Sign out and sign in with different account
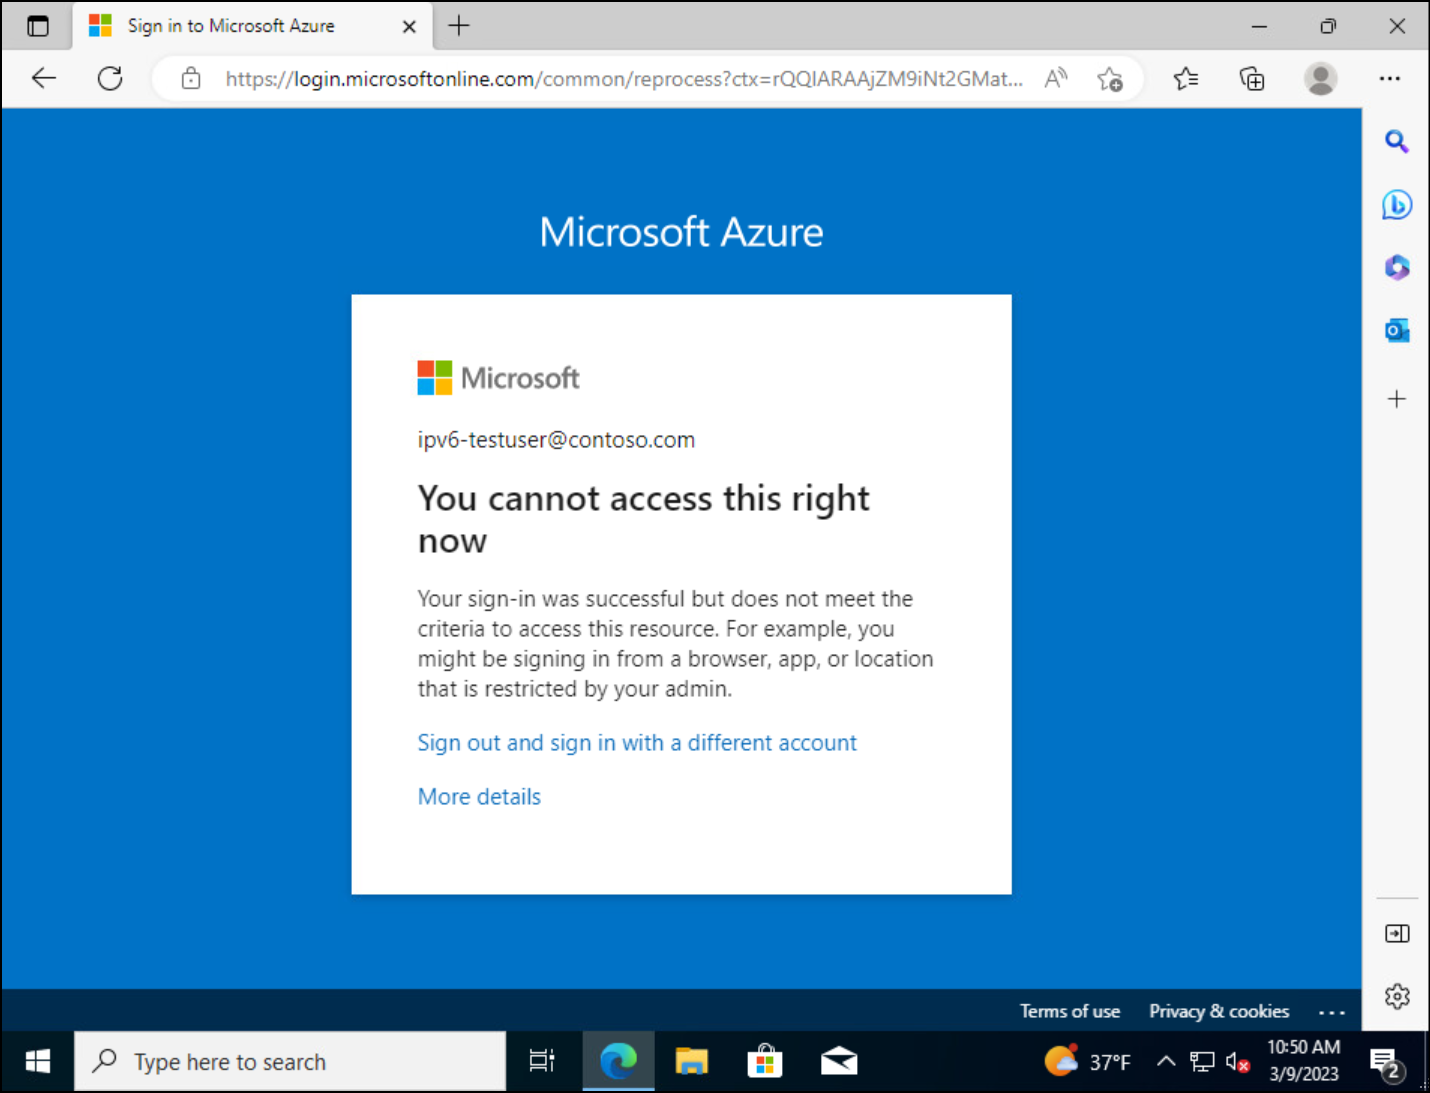The width and height of the screenshot is (1430, 1093). click(x=637, y=743)
